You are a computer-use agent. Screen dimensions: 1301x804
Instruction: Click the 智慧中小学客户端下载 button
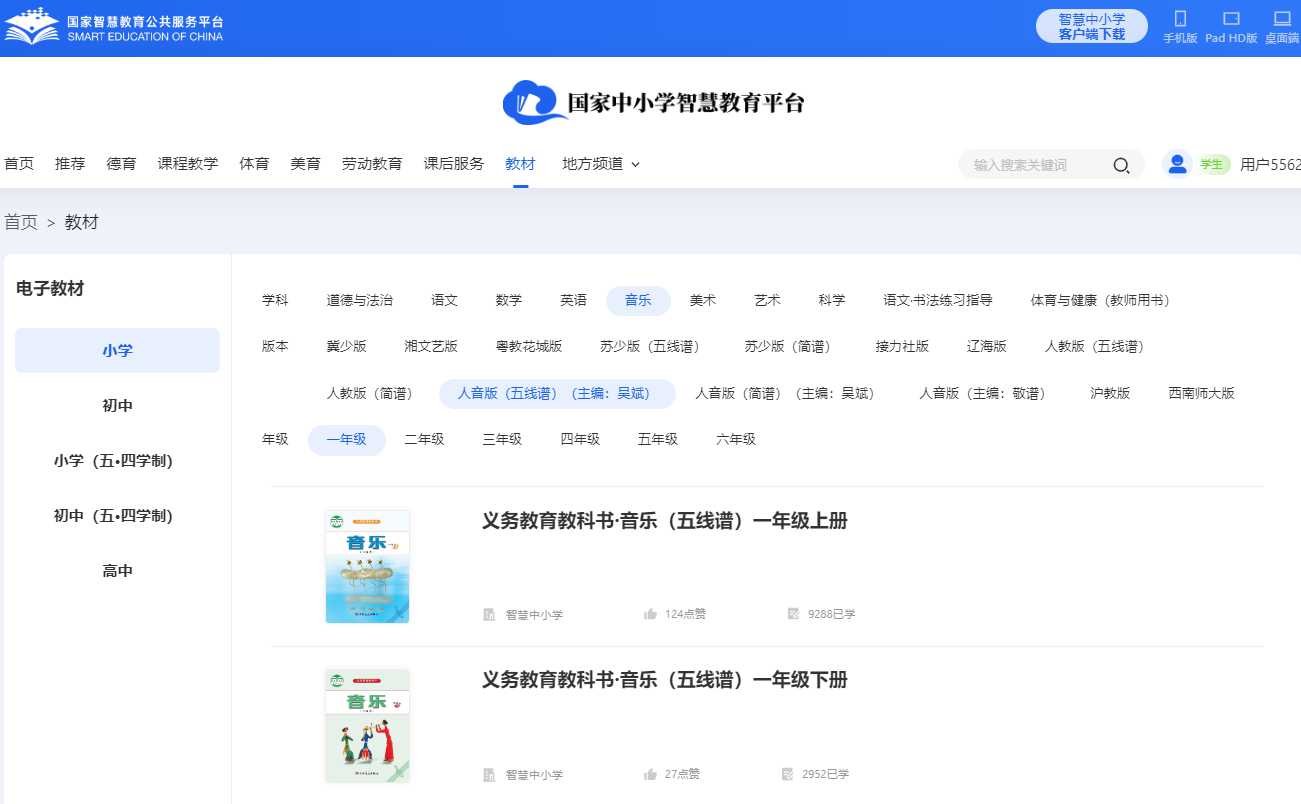(1092, 26)
